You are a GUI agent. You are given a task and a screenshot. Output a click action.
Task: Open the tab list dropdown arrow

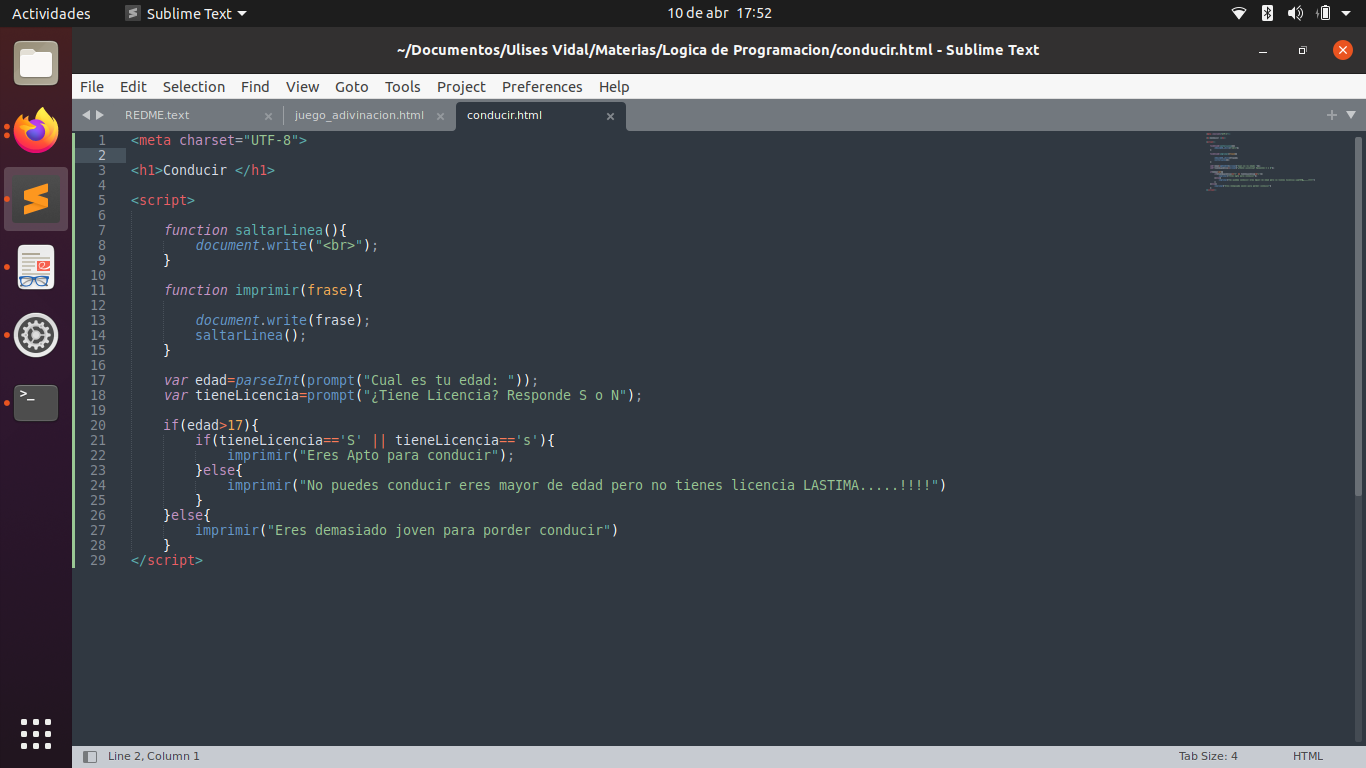point(1351,115)
